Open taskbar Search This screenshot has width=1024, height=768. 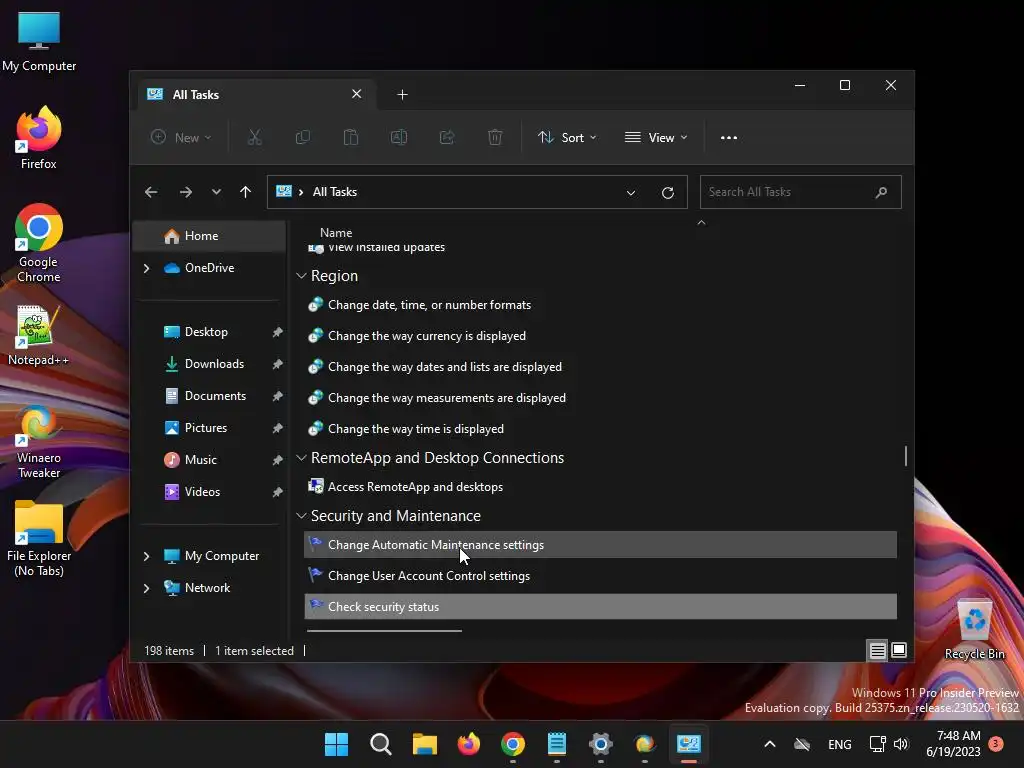coord(381,744)
